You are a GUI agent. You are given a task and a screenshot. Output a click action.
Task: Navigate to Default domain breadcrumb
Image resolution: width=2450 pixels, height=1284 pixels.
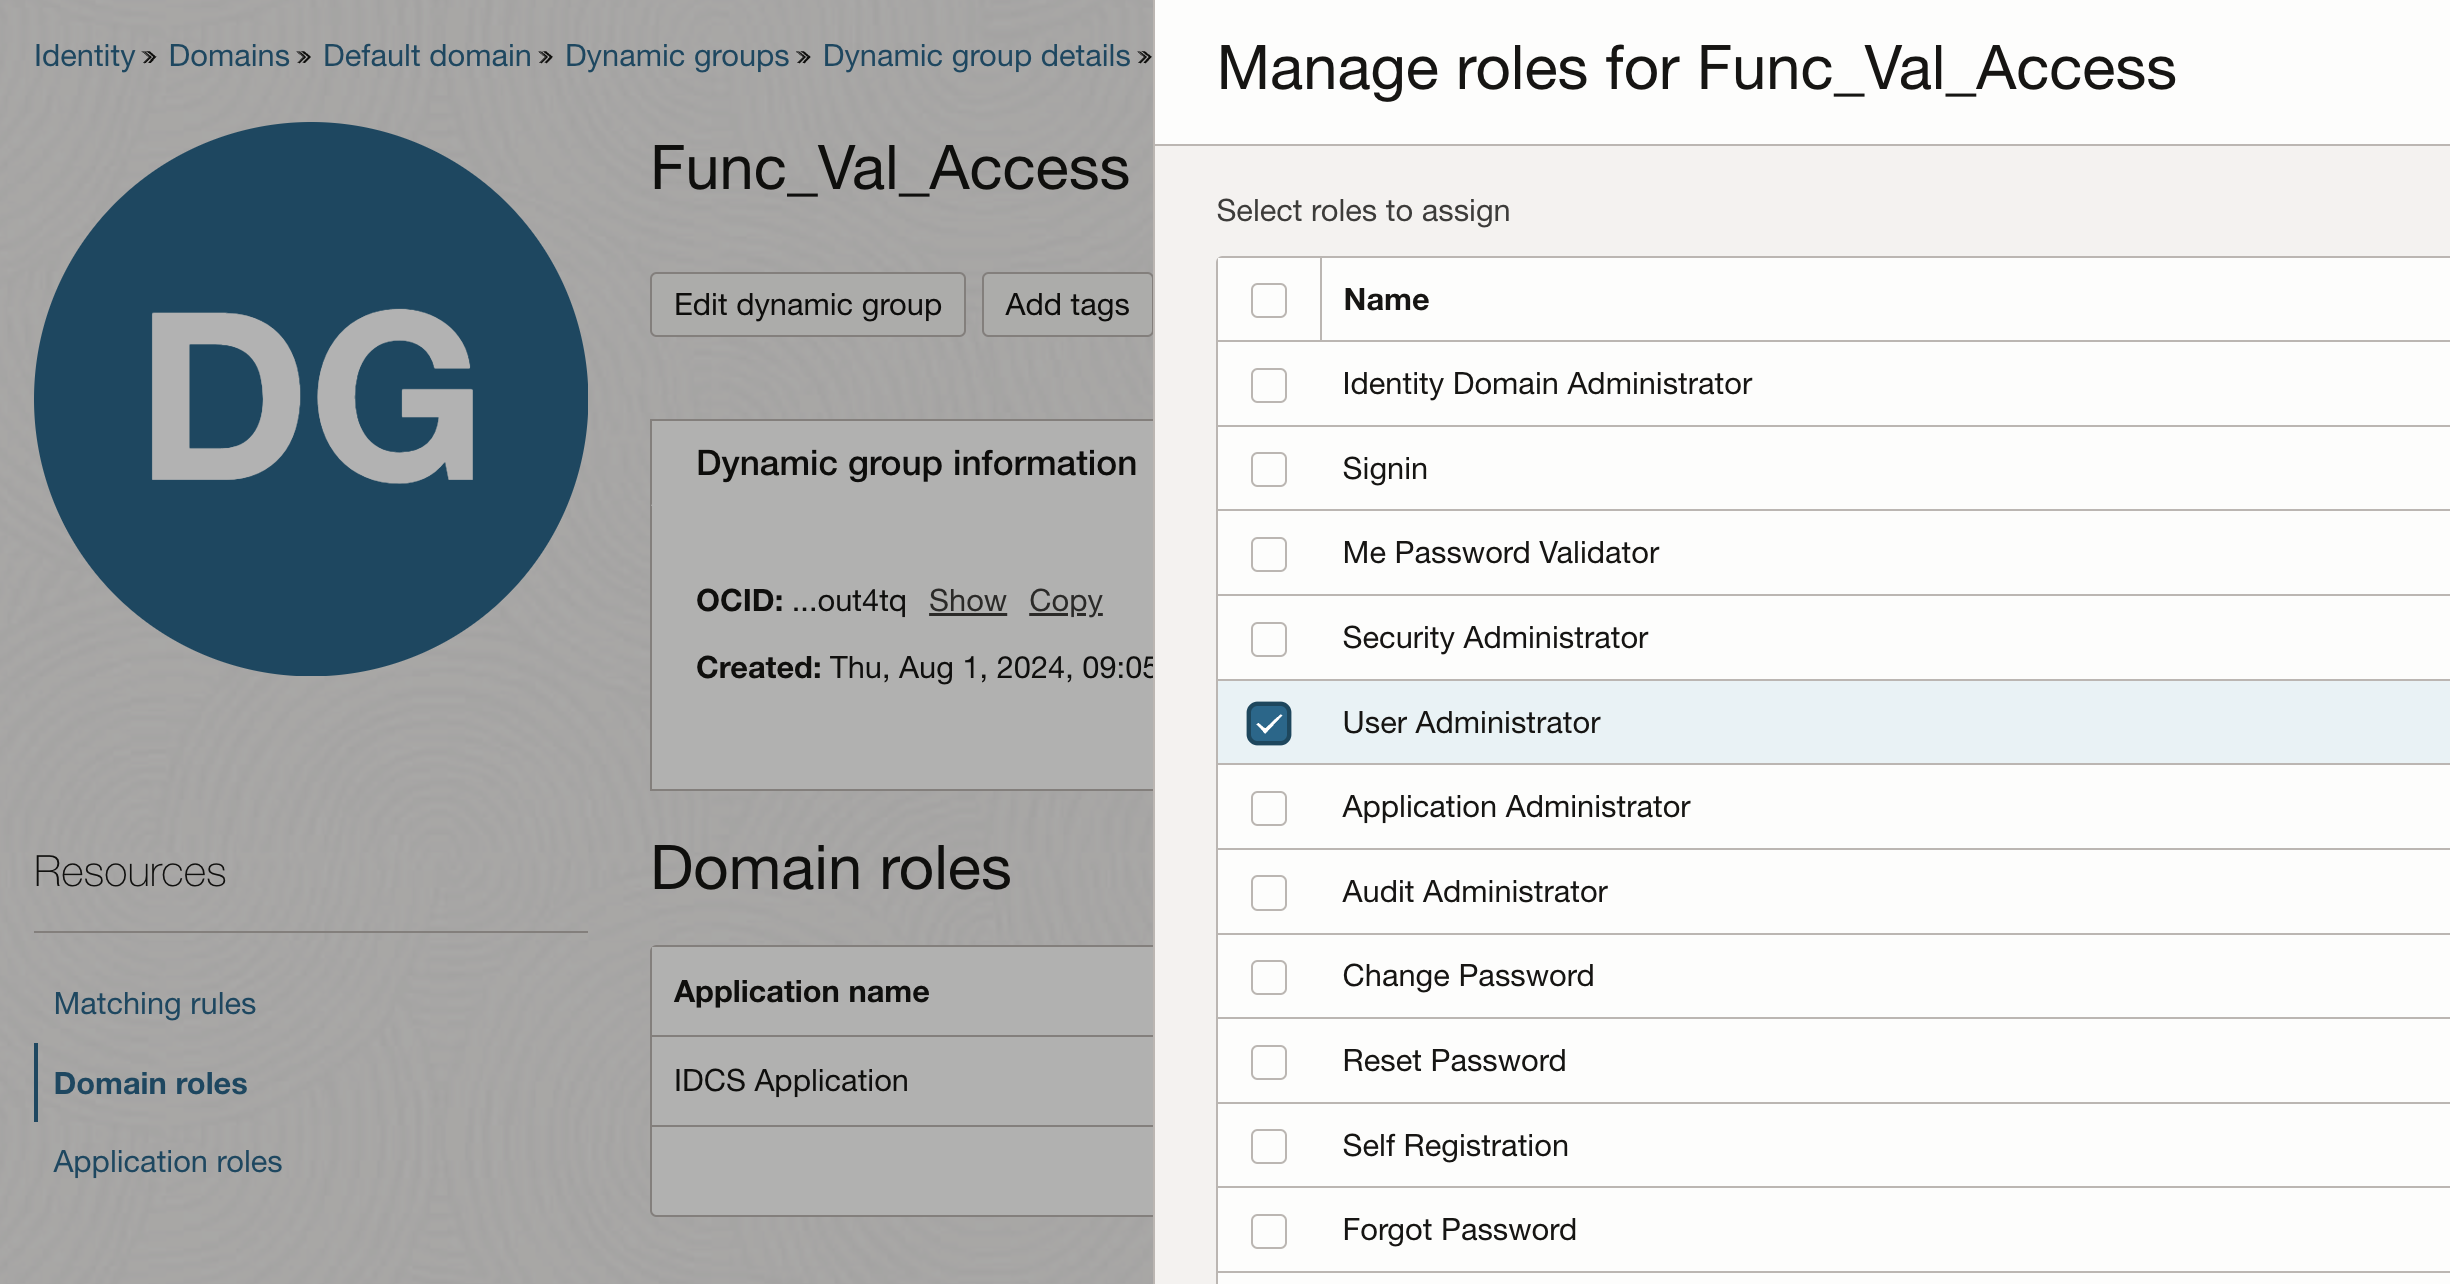tap(427, 55)
